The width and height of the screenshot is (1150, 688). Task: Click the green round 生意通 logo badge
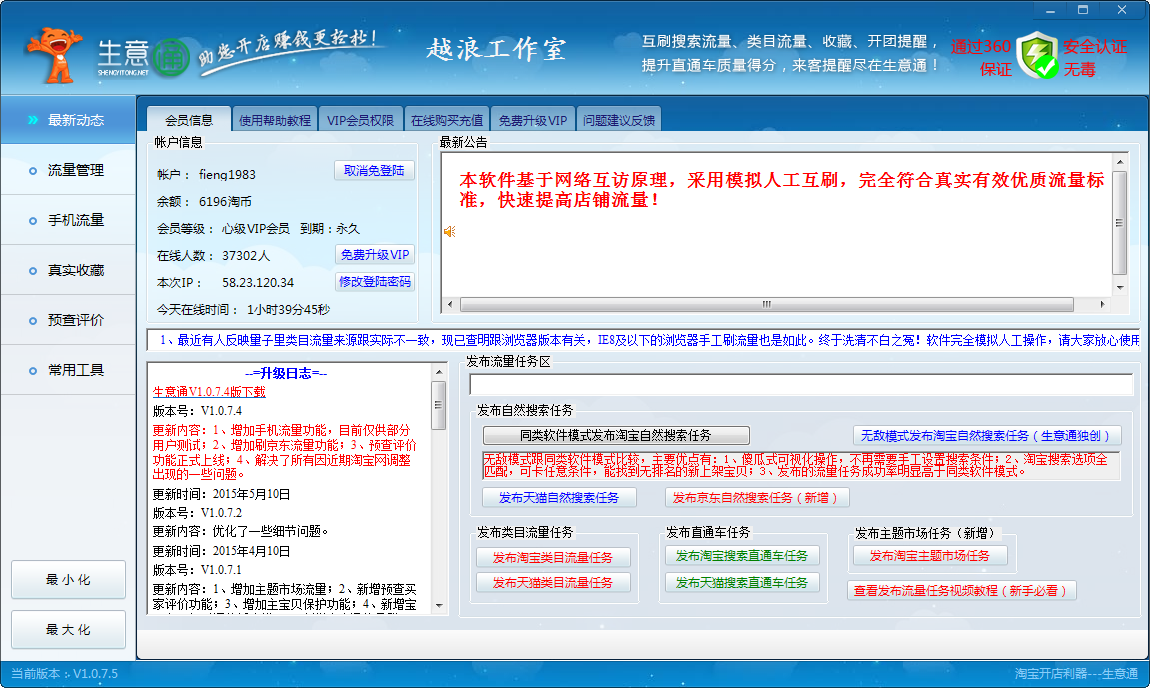(x=172, y=58)
